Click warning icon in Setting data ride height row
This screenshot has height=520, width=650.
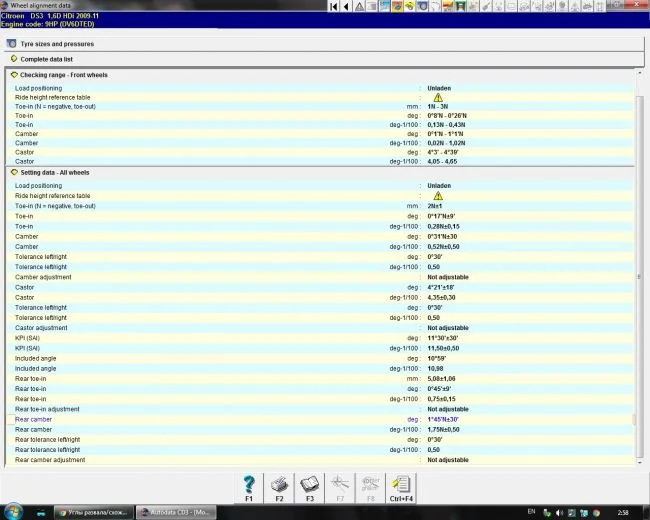438,196
